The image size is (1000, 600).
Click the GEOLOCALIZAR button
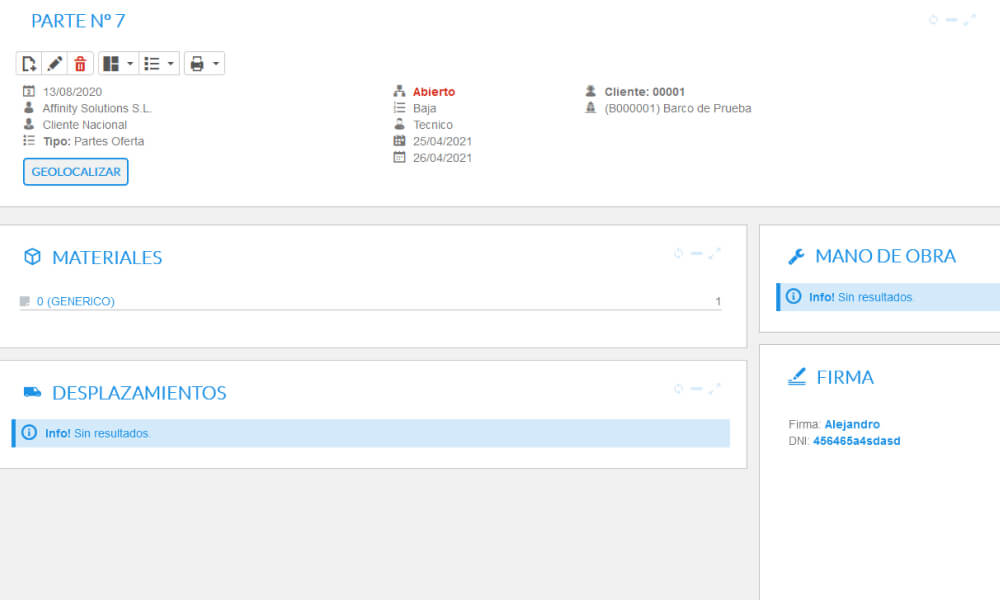click(76, 172)
